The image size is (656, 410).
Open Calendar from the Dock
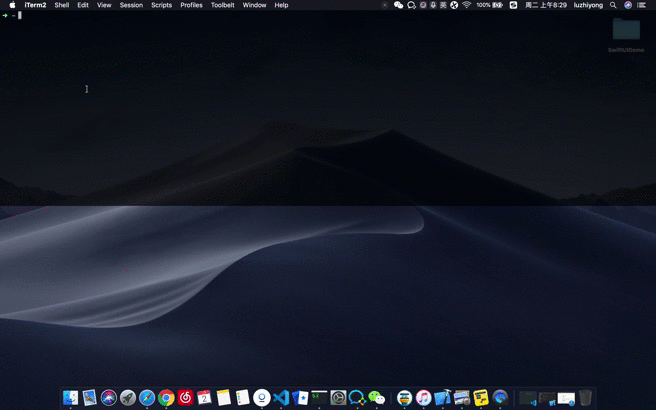pyautogui.click(x=204, y=397)
